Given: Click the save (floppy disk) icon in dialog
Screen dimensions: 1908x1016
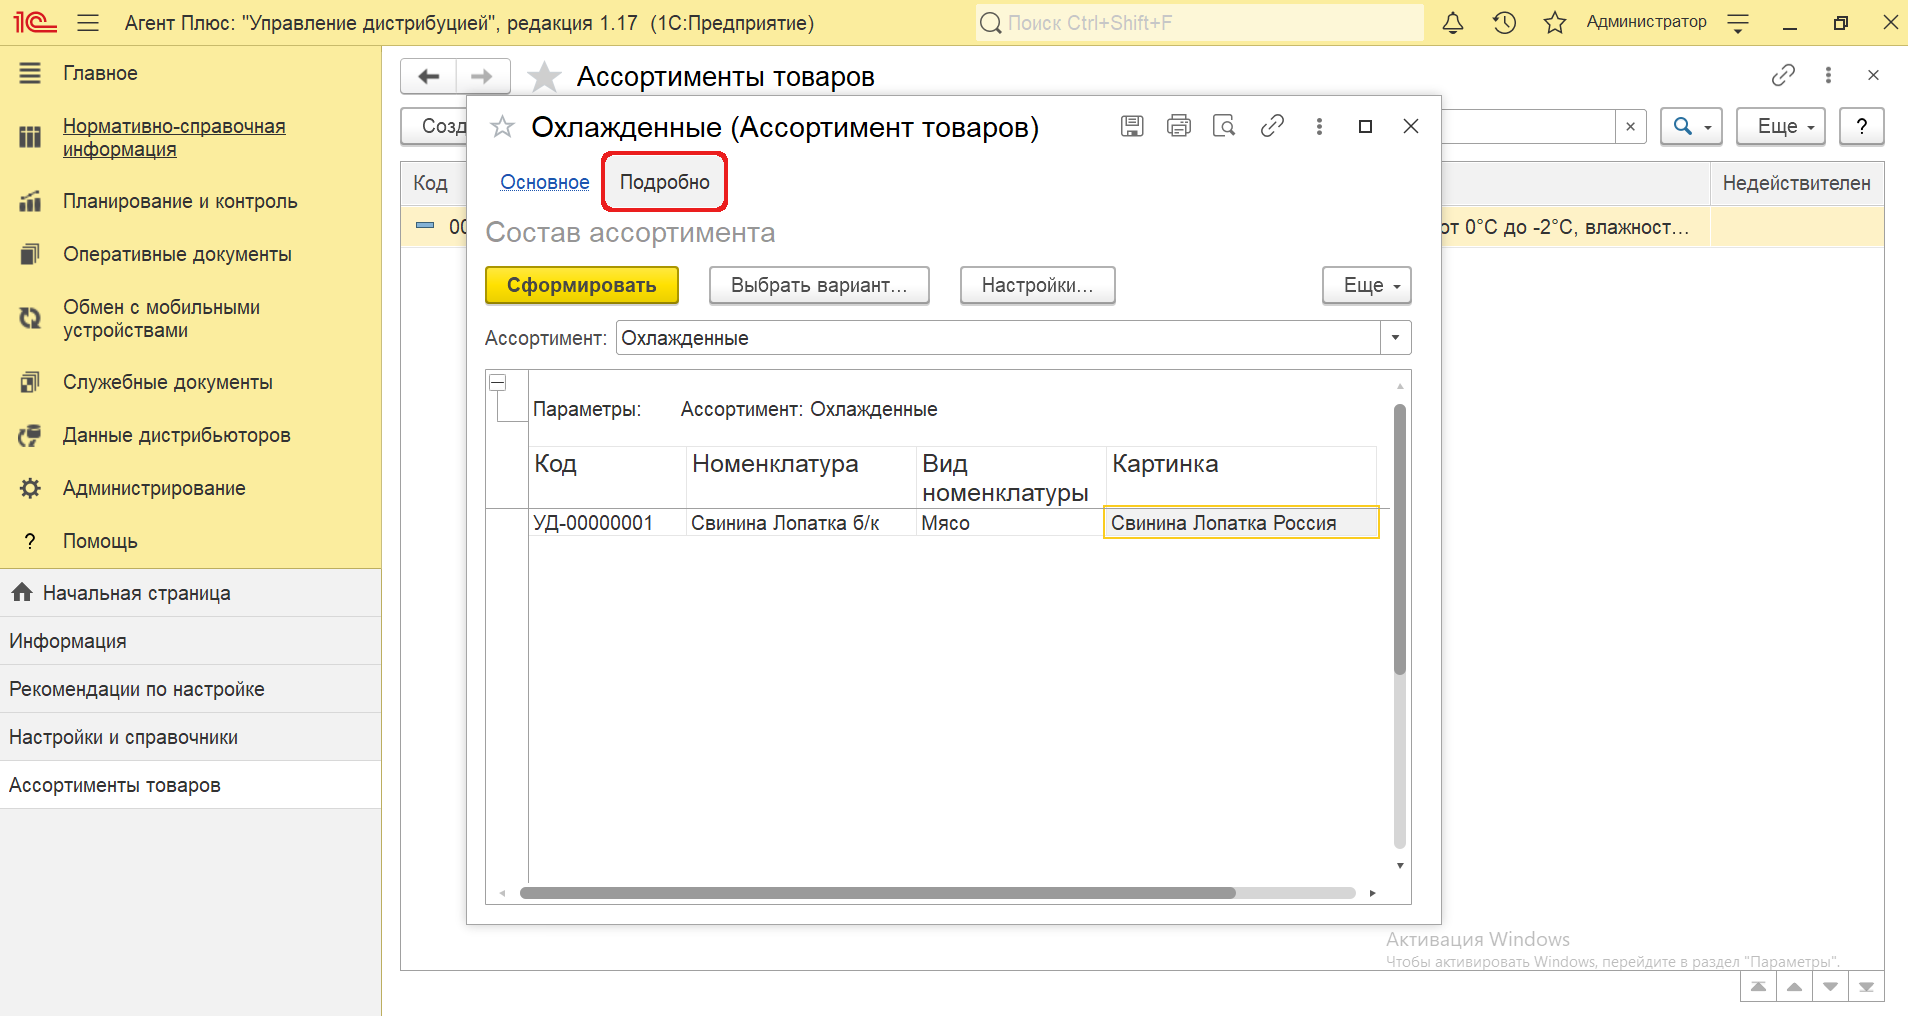Looking at the screenshot, I should coord(1132,126).
